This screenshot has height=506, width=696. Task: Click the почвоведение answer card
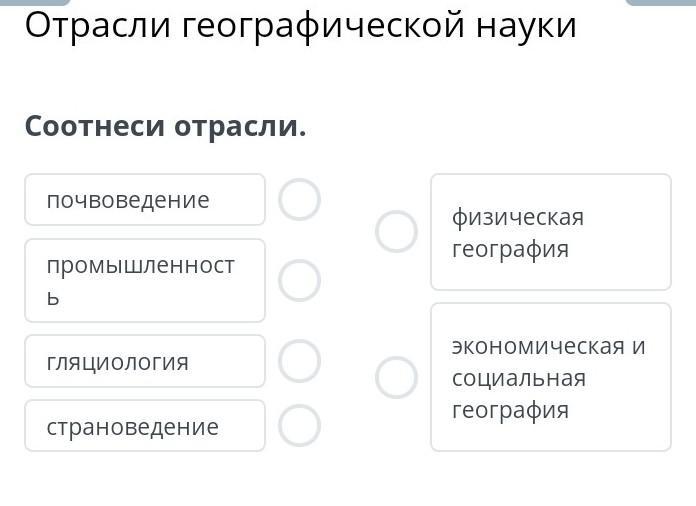(x=145, y=200)
